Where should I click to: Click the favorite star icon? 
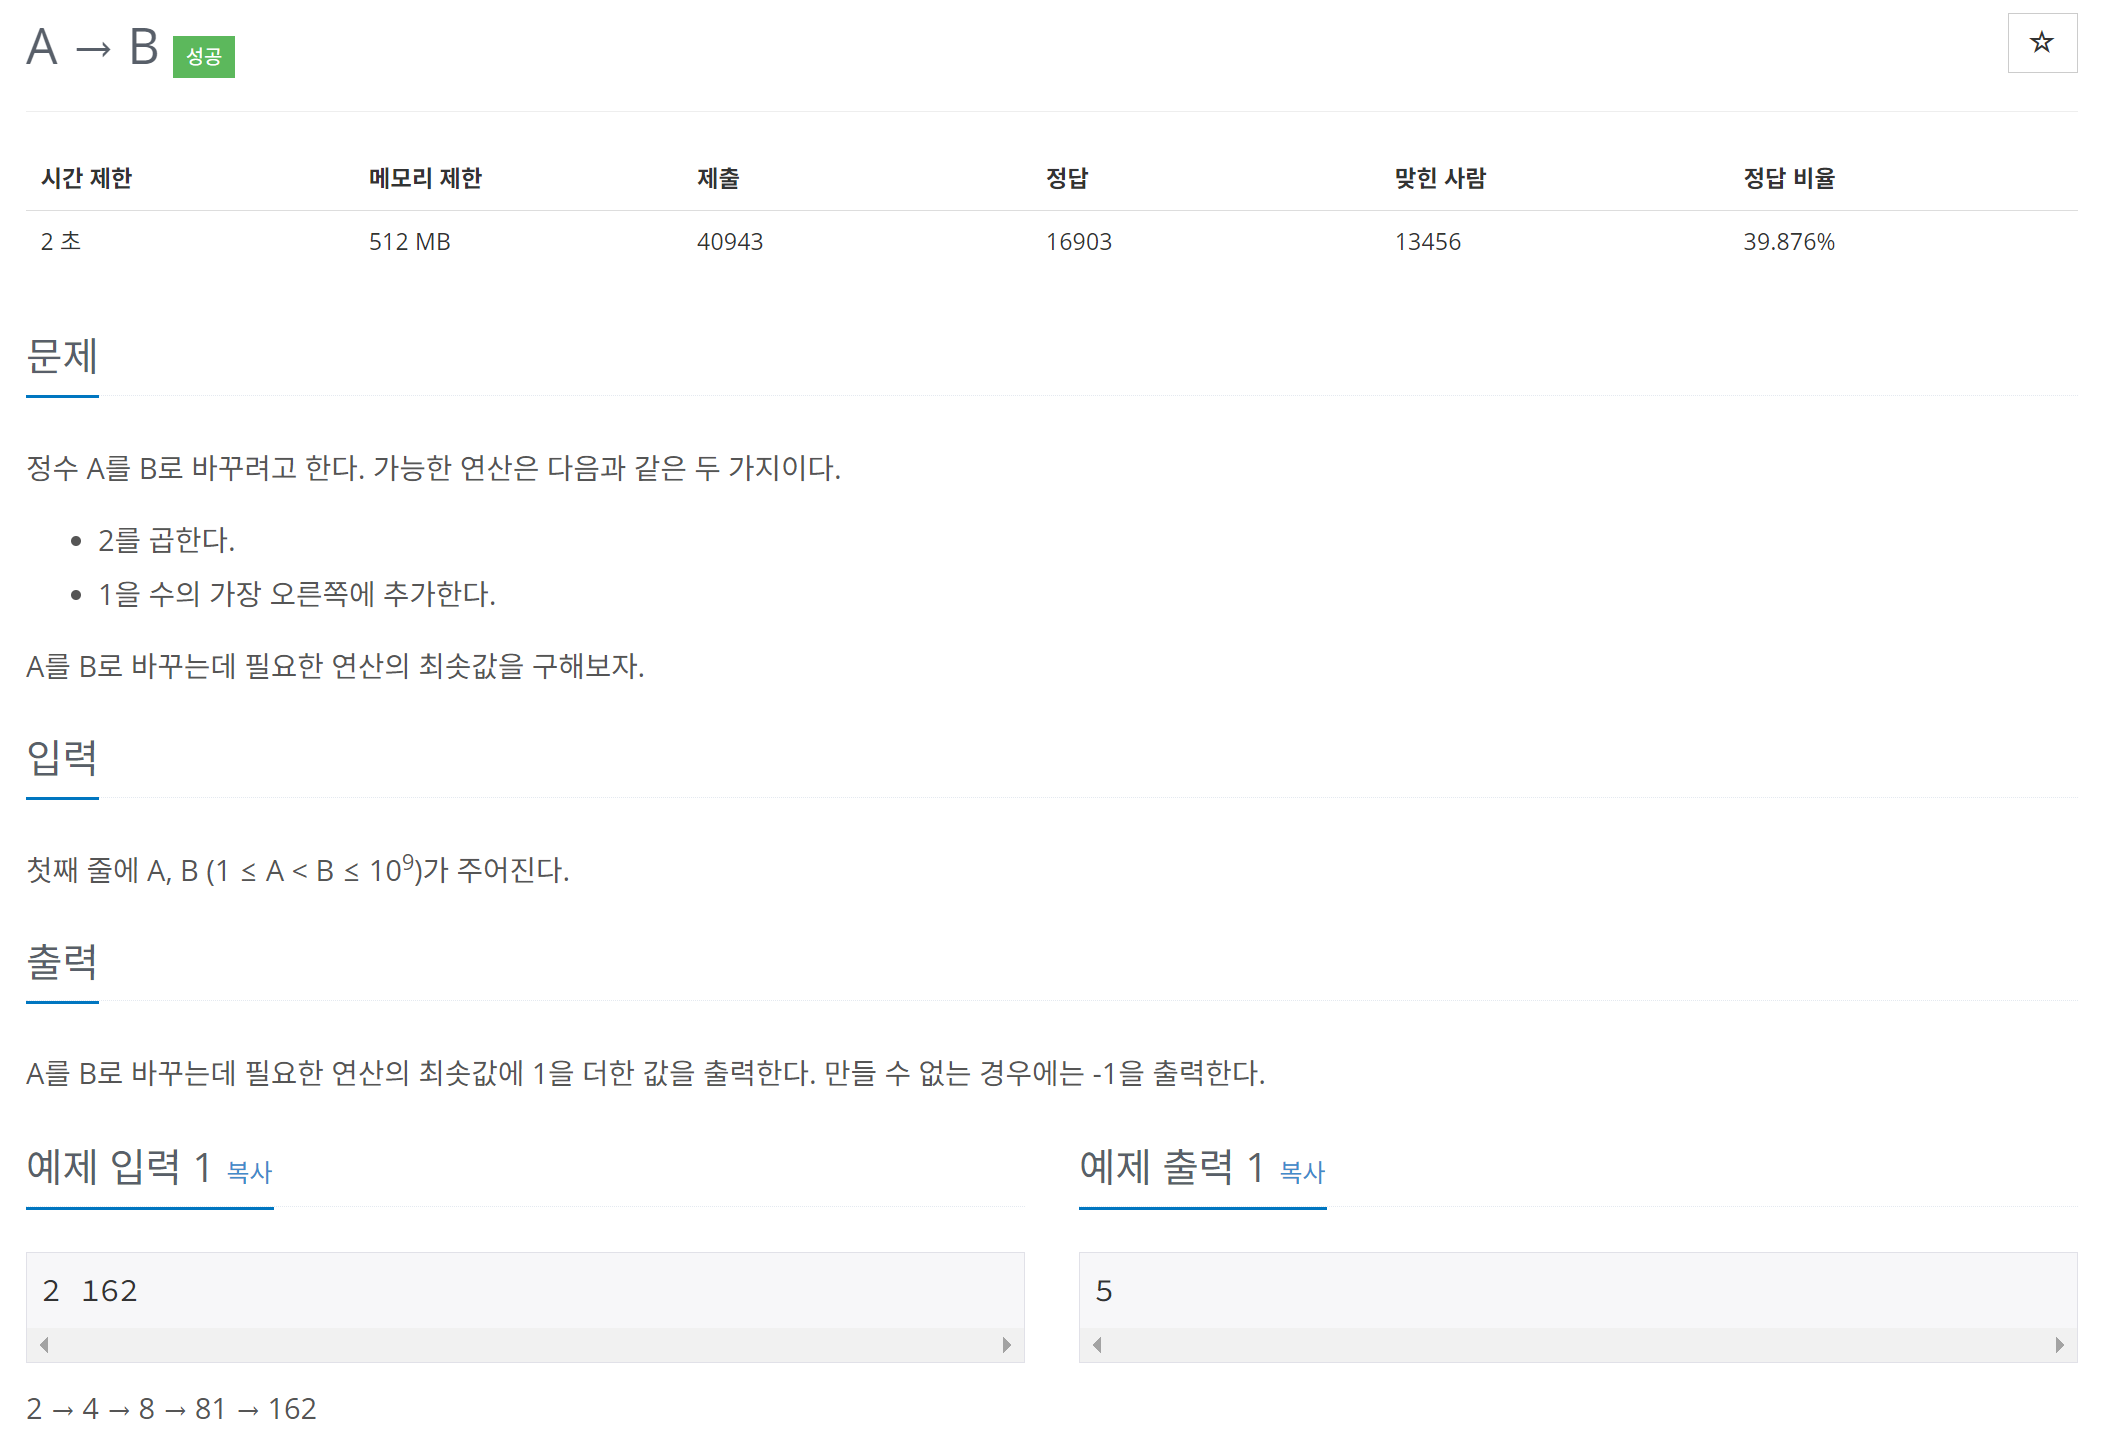[x=2041, y=43]
